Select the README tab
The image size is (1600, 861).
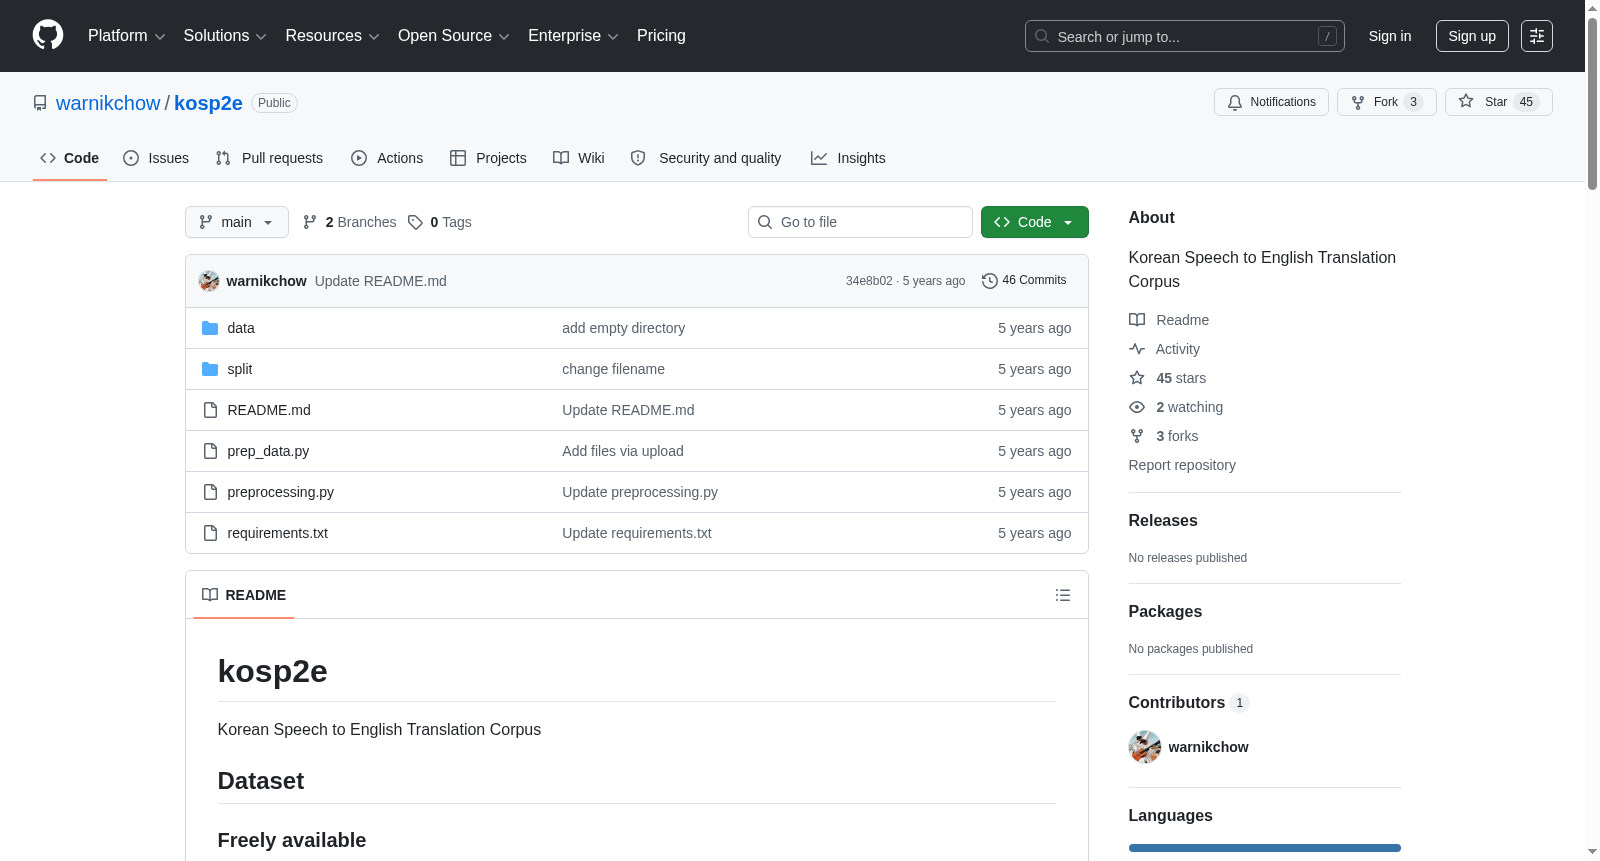(x=244, y=595)
